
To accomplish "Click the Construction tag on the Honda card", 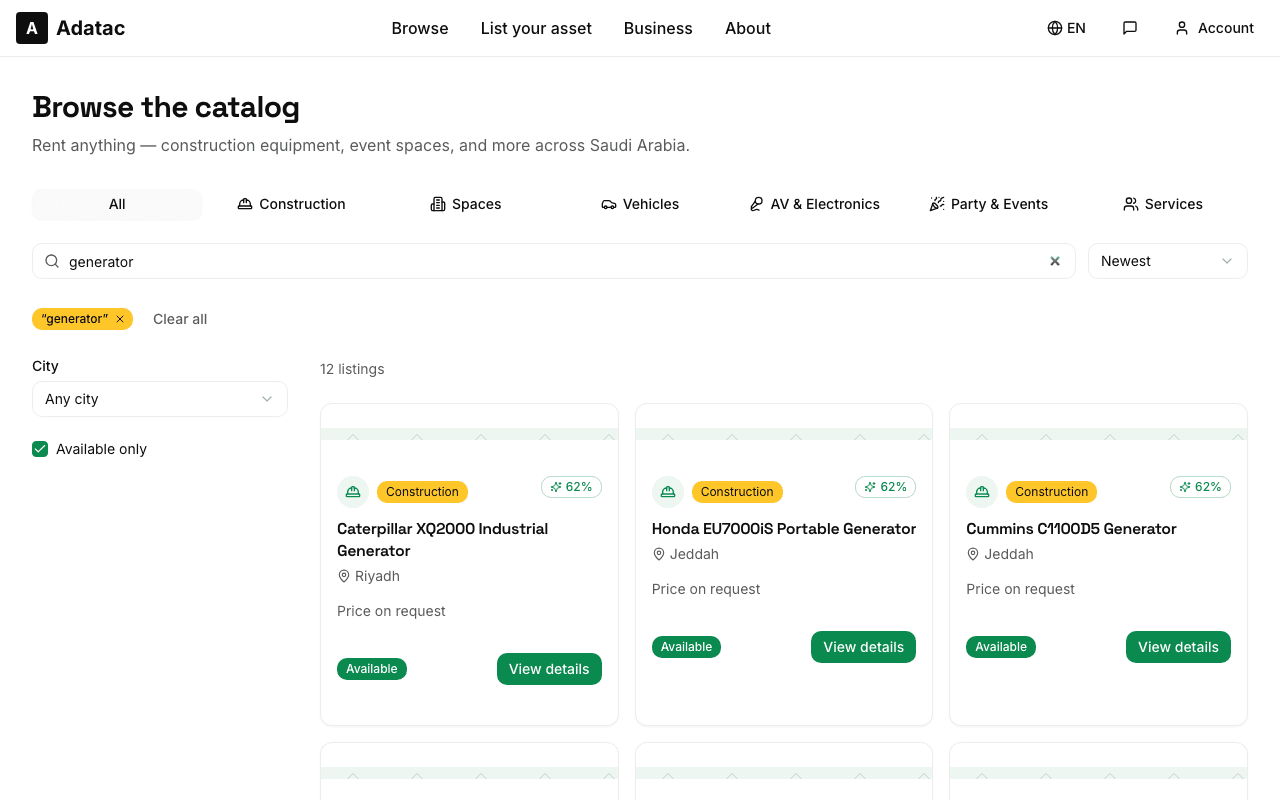I will pyautogui.click(x=737, y=492).
